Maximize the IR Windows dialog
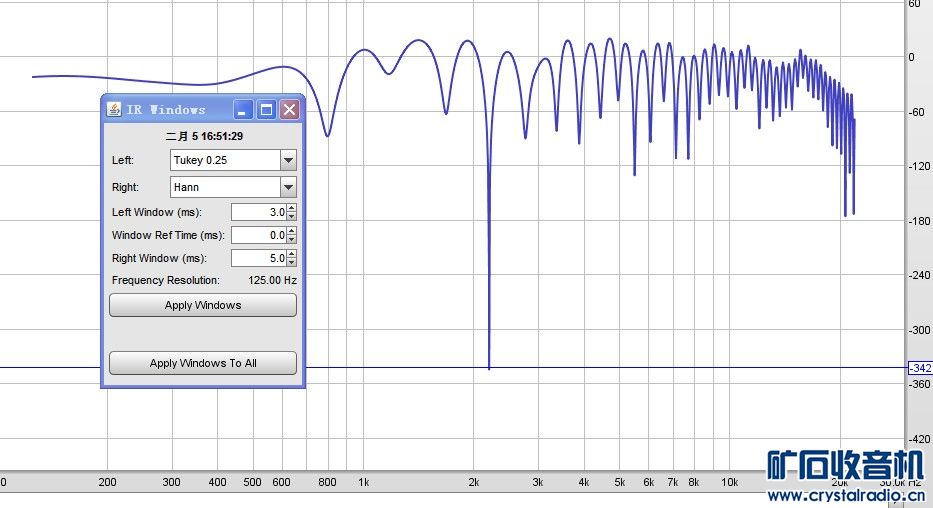Screen dimensions: 933x508 (266, 109)
